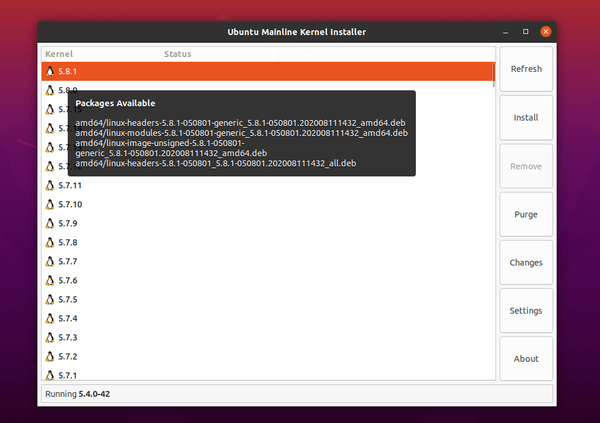Viewport: 600px width, 423px height.
Task: Select kernel version 5.7.11 text
Action: point(70,185)
